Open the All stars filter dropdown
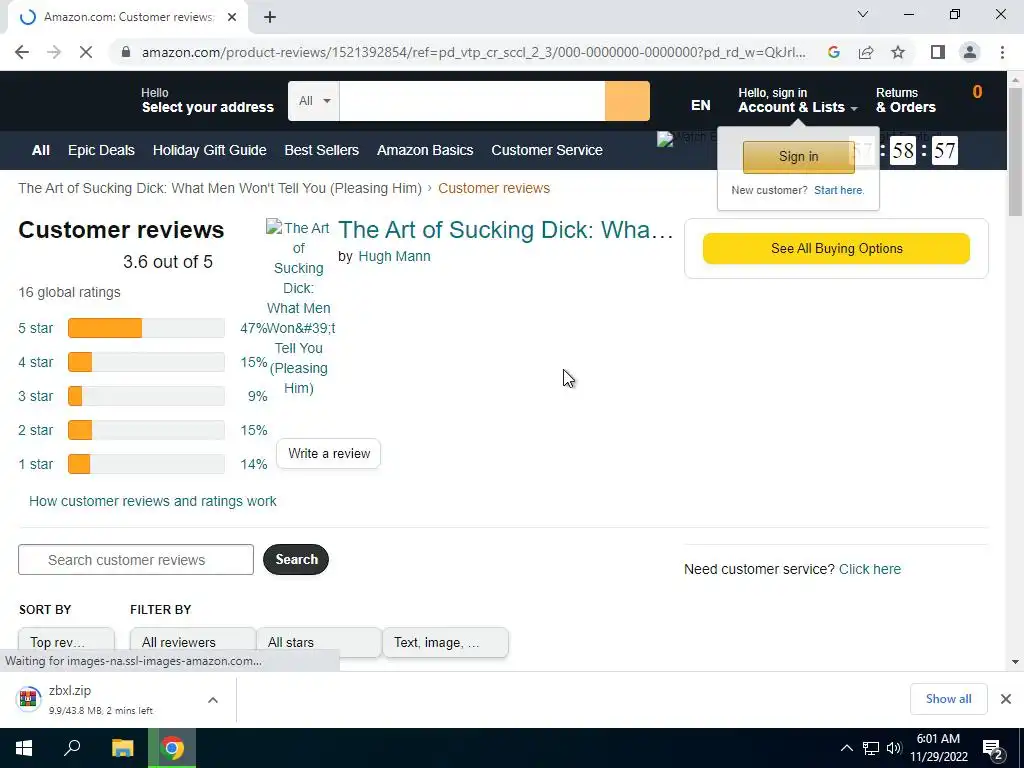Image resolution: width=1024 pixels, height=768 pixels. pos(319,642)
